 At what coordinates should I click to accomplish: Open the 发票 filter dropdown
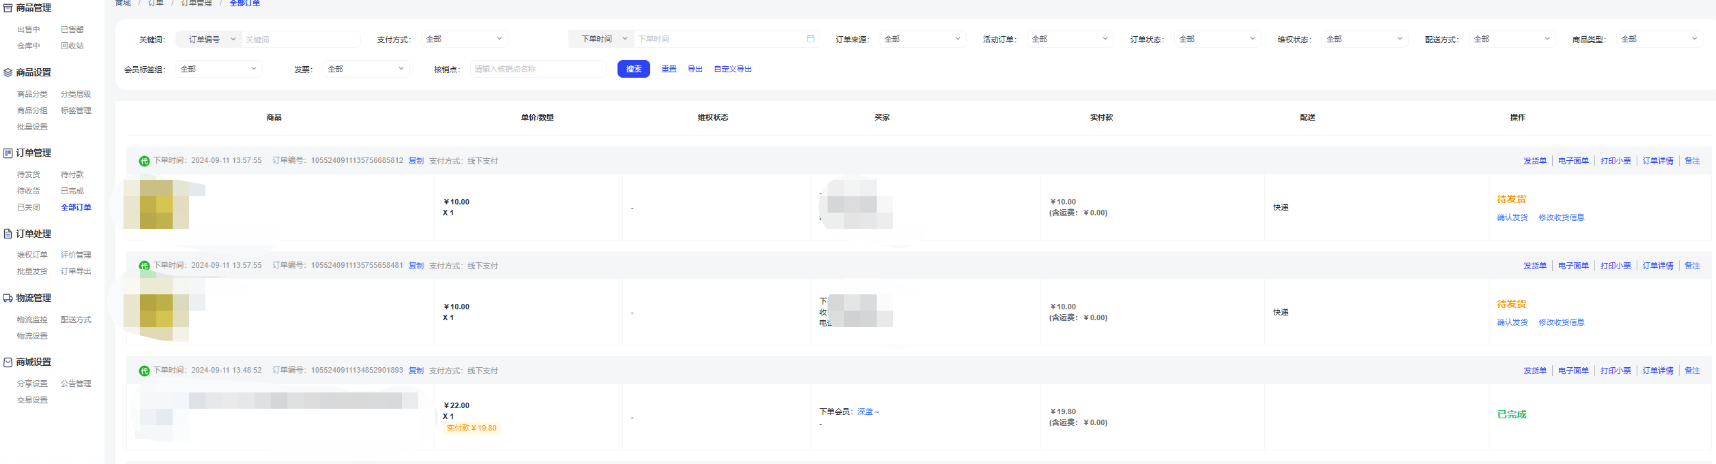coord(366,69)
